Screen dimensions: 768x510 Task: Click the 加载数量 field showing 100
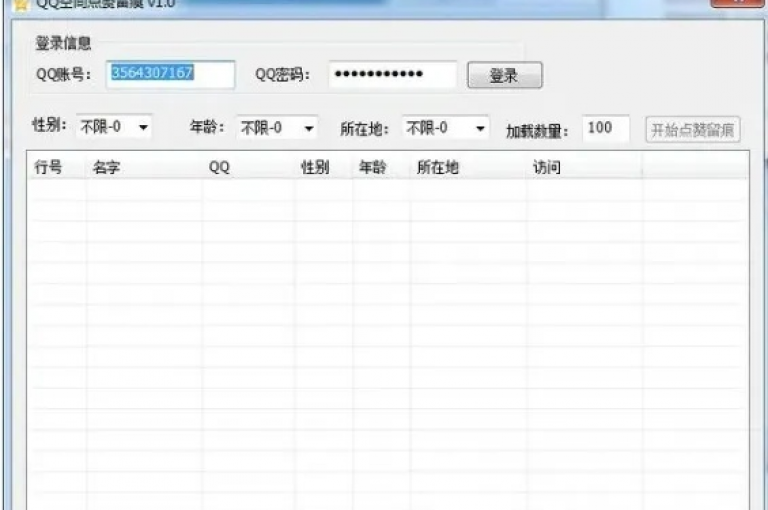[x=605, y=129]
